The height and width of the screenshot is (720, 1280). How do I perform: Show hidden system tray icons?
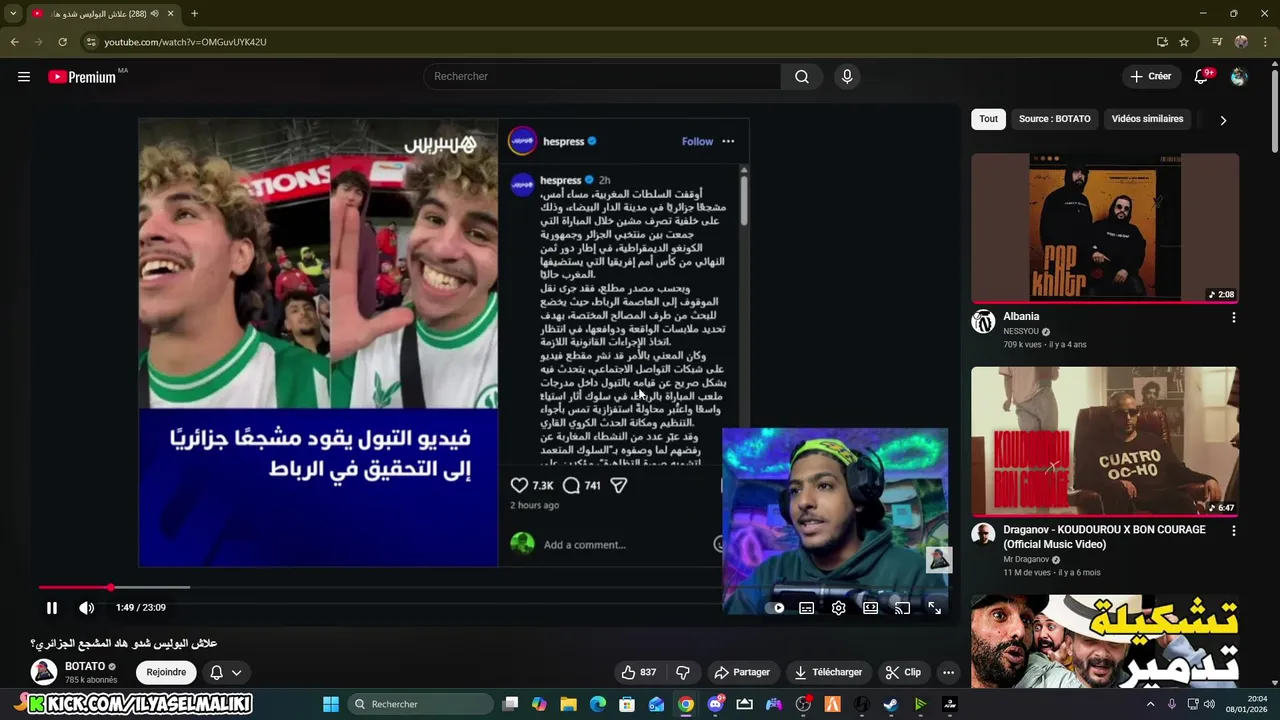pyautogui.click(x=1150, y=704)
